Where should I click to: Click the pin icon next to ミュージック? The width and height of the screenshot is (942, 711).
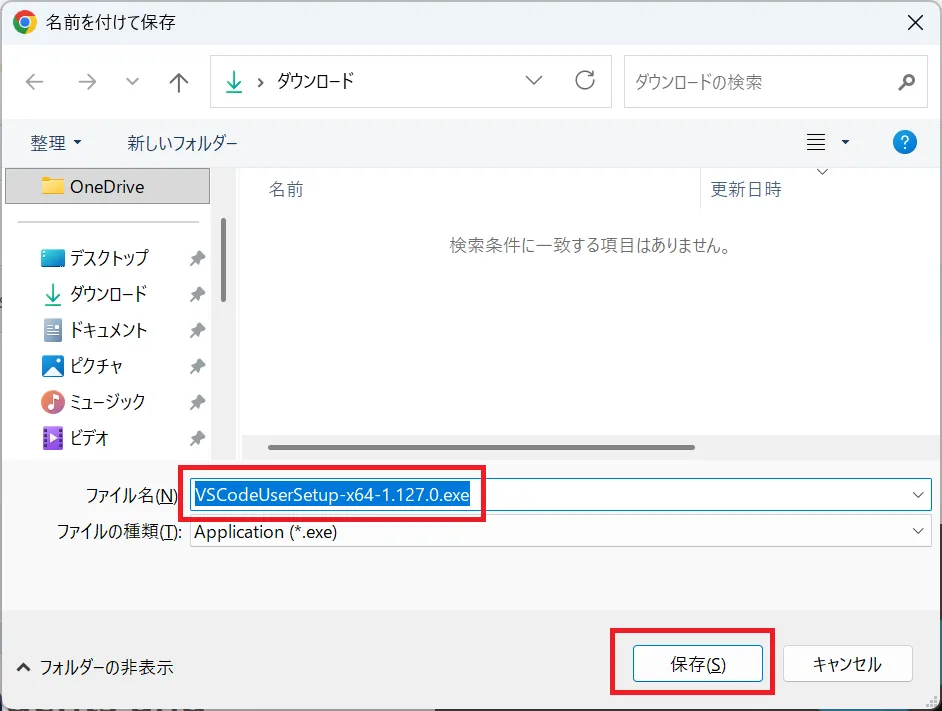[197, 403]
